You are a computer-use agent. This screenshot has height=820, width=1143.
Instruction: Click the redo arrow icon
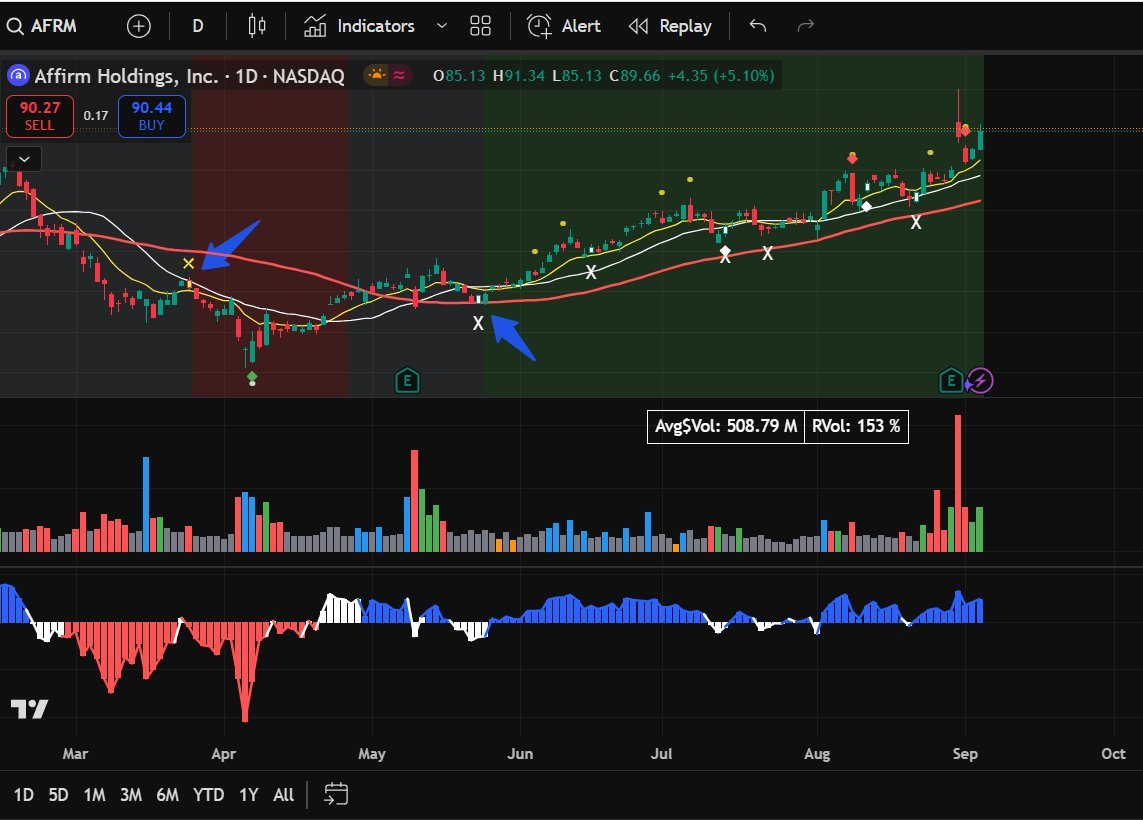[805, 26]
